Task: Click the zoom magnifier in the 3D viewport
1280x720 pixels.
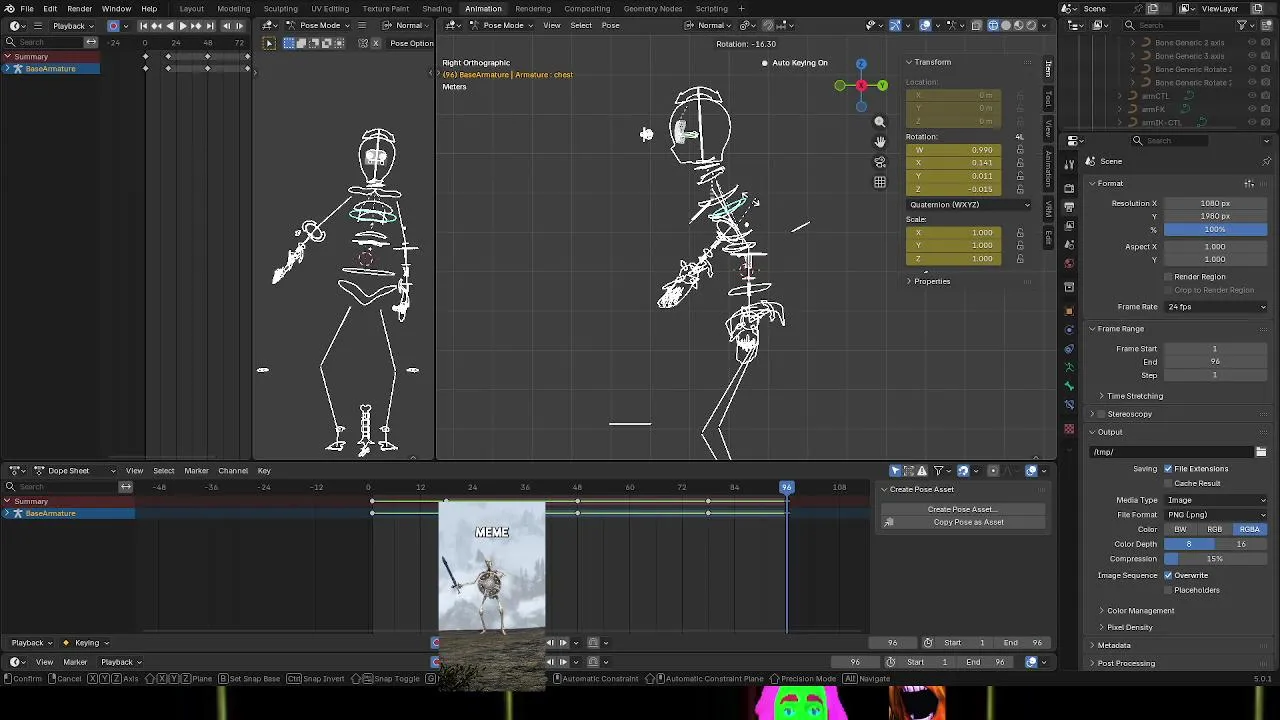Action: (x=880, y=122)
